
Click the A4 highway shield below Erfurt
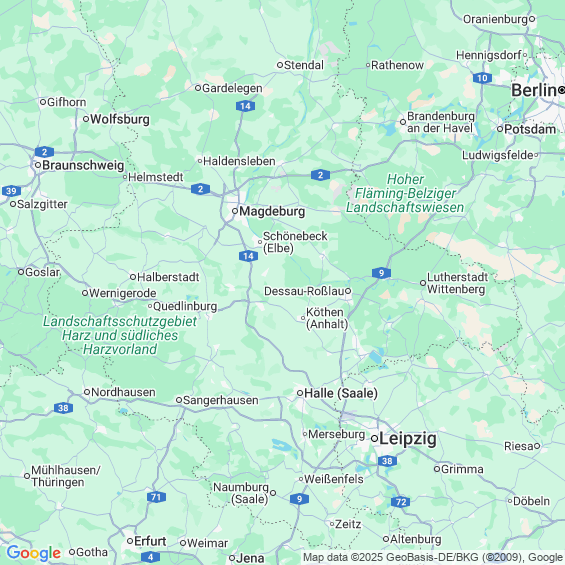tap(150, 557)
